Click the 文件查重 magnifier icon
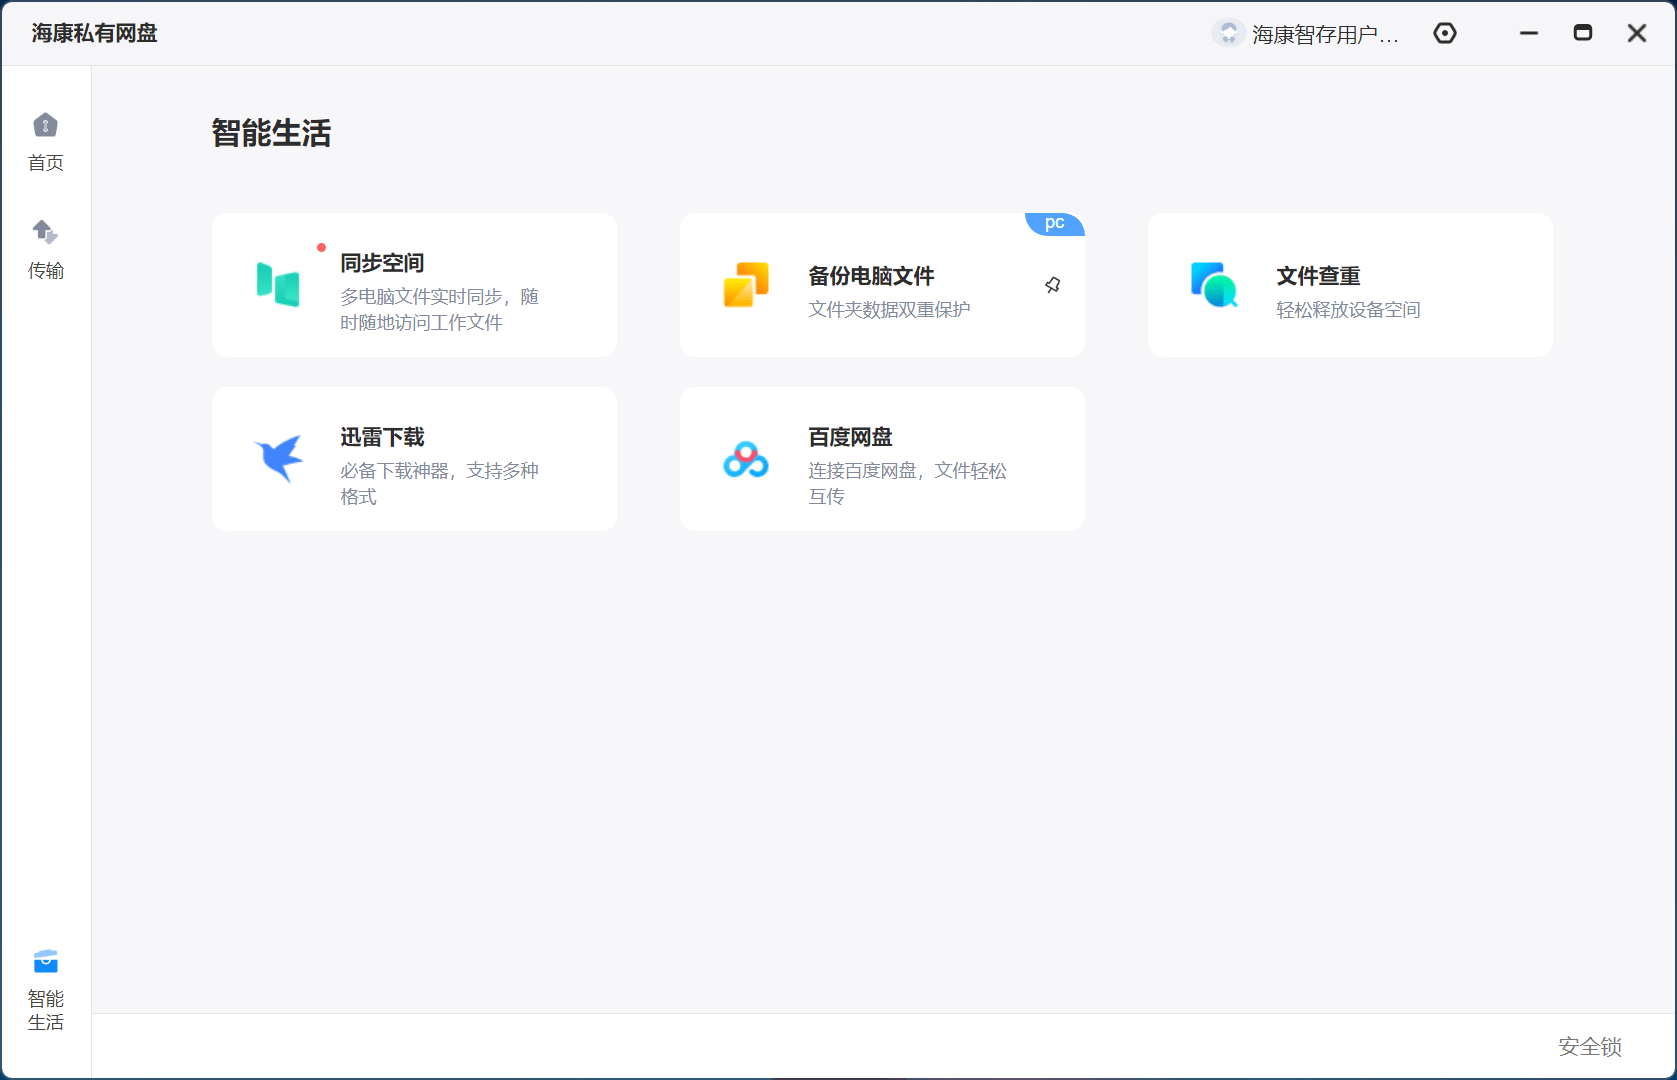The width and height of the screenshot is (1677, 1080). coord(1214,284)
